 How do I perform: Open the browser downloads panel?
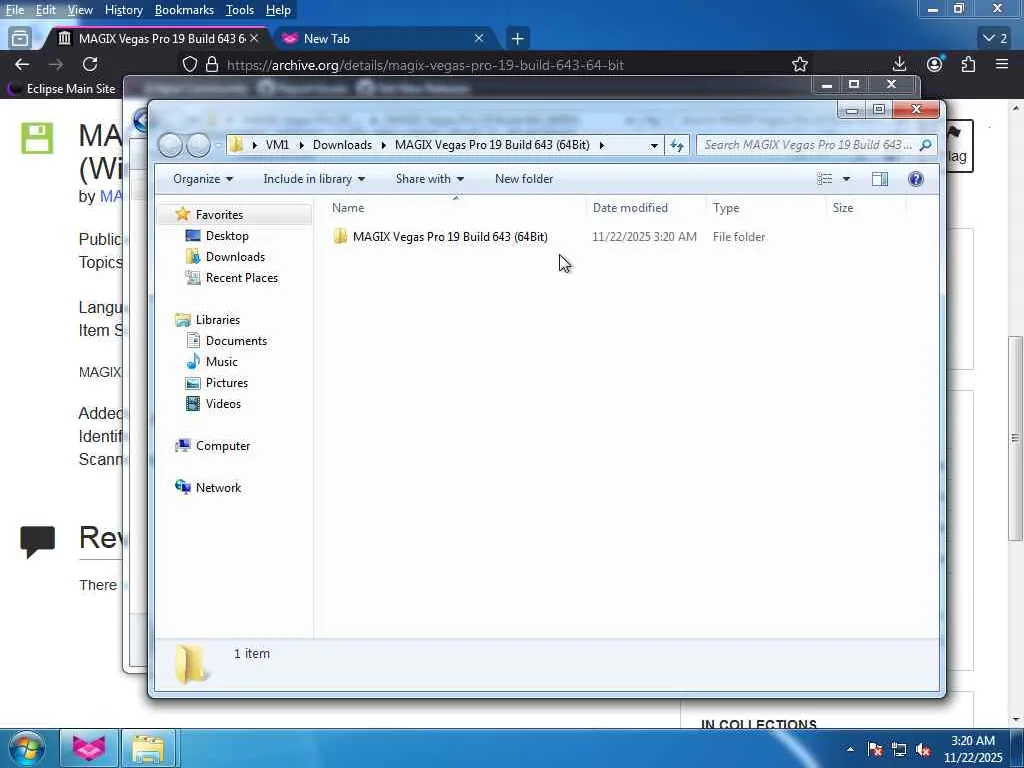899,64
